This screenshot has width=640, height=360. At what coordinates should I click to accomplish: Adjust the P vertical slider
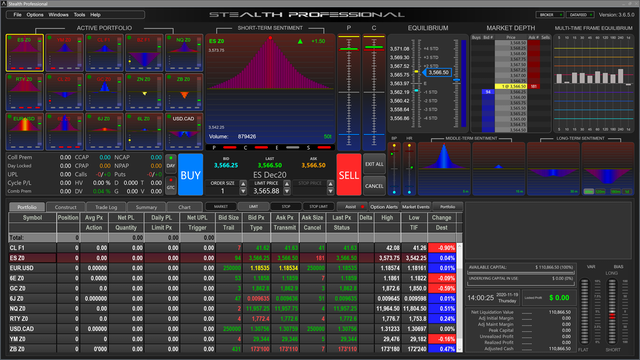point(349,92)
